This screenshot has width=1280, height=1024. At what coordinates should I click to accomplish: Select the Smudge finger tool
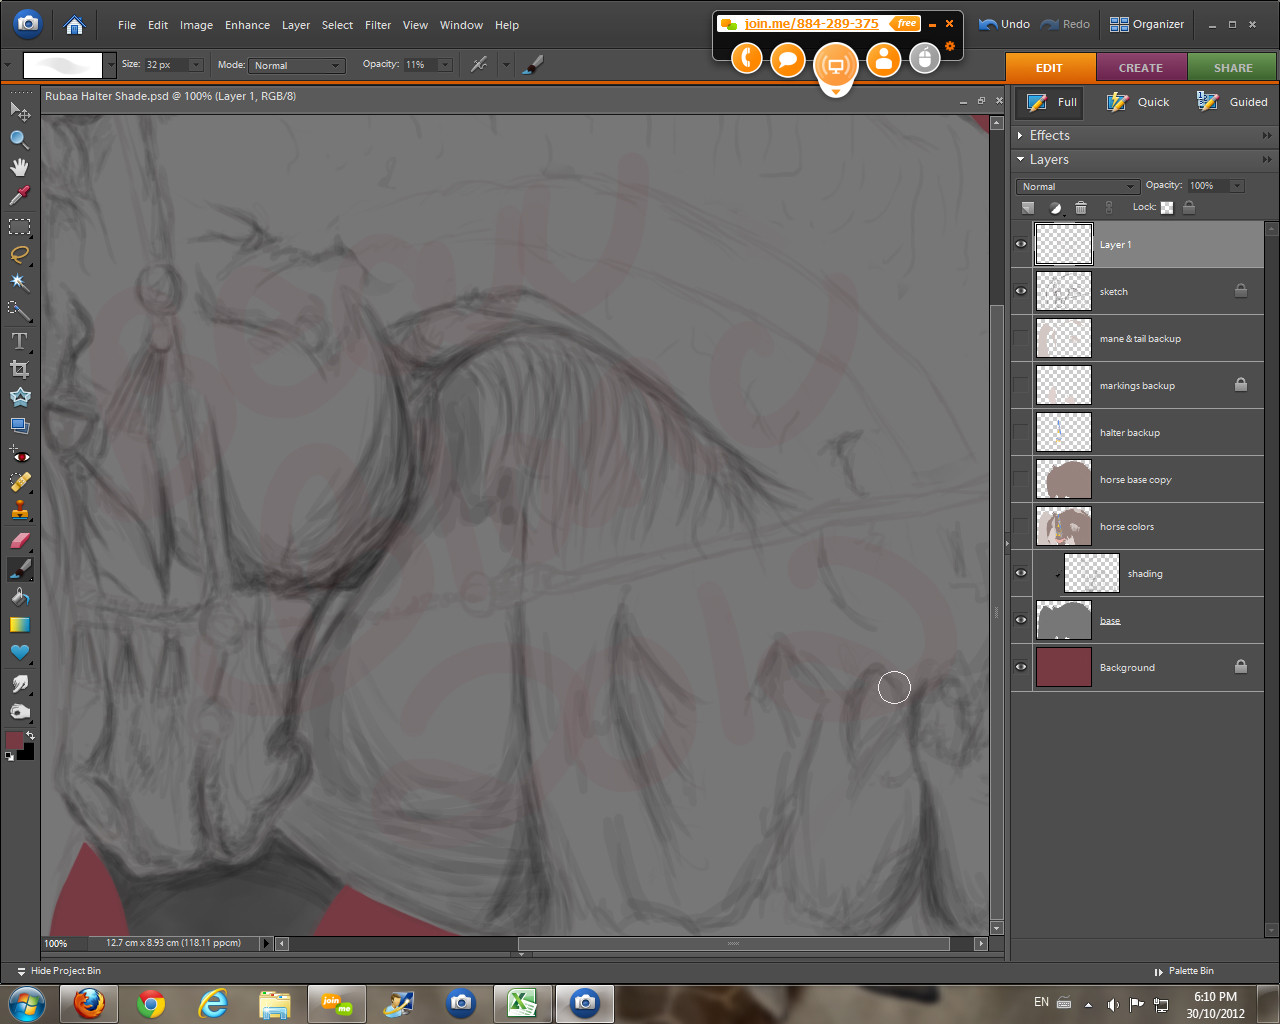[20, 684]
